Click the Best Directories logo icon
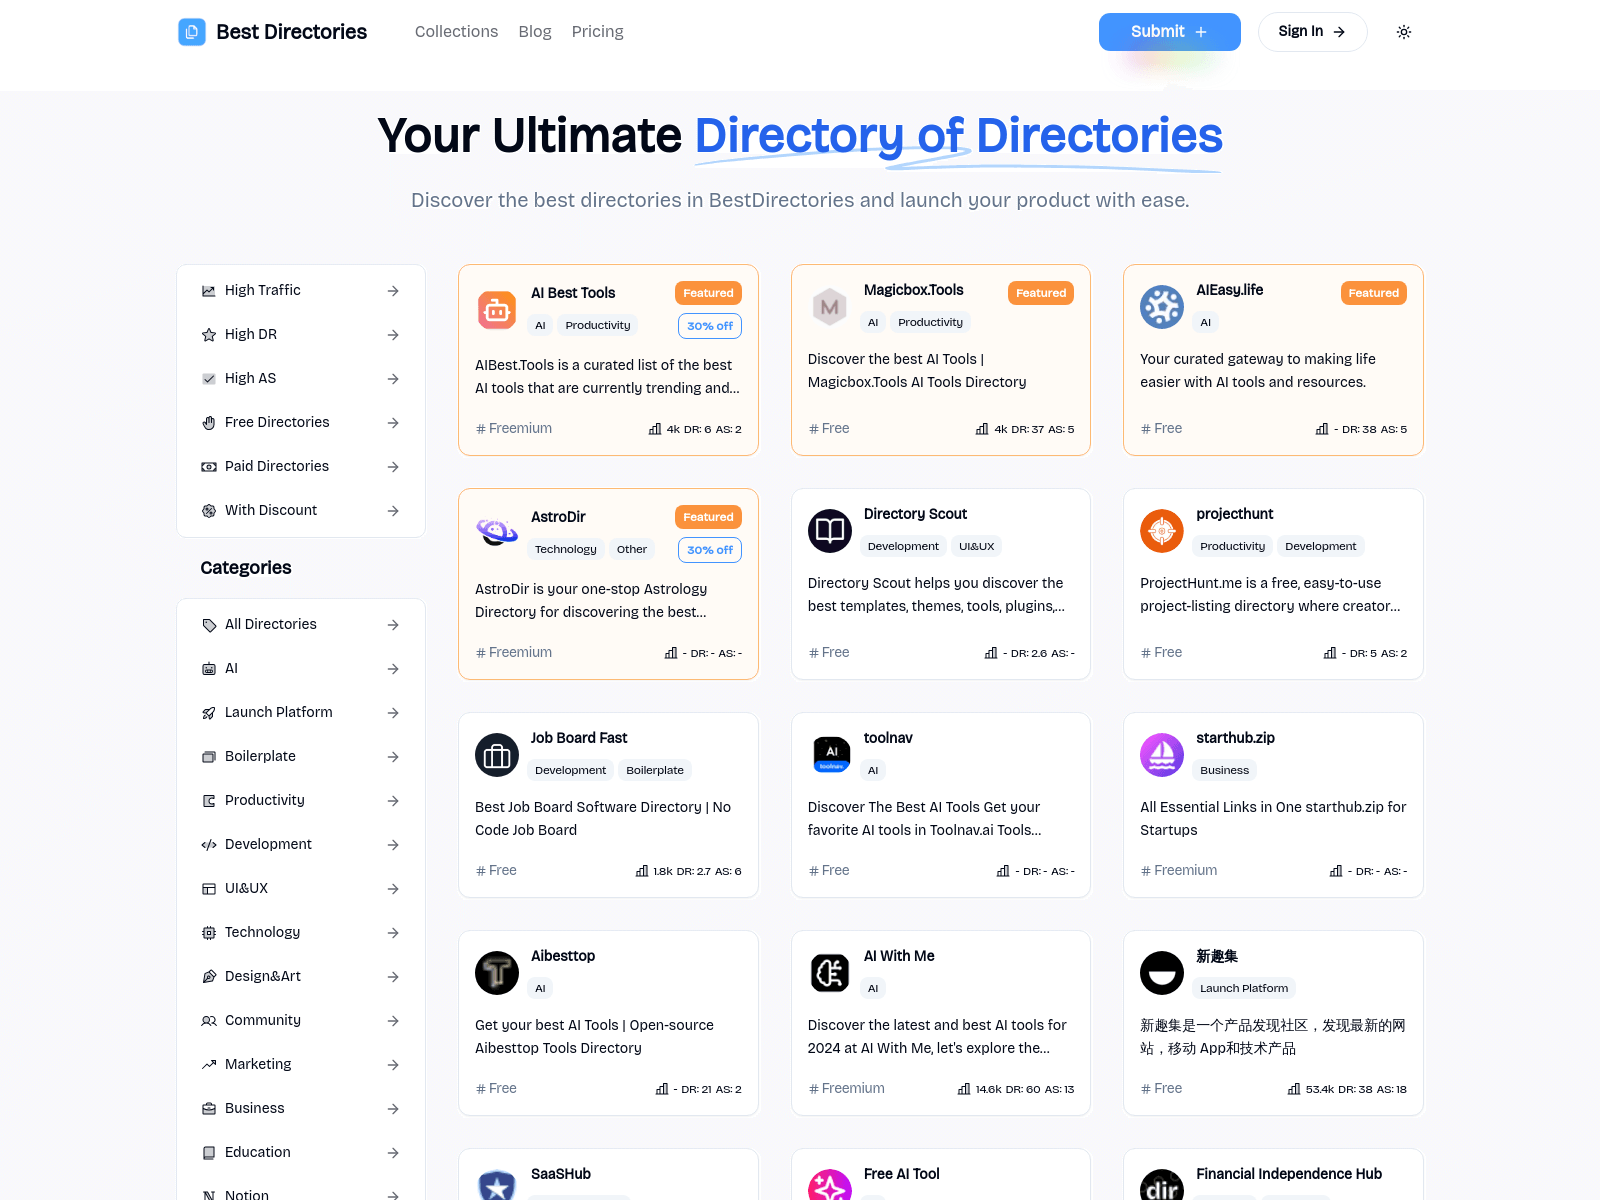The image size is (1600, 1200). 191,31
